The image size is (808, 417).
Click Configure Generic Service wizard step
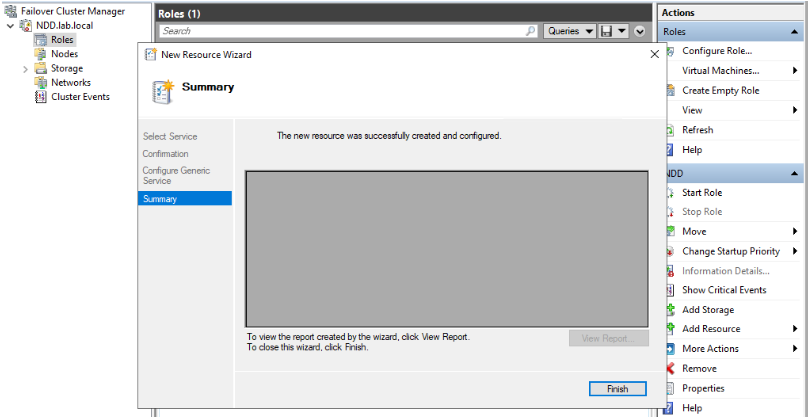176,176
